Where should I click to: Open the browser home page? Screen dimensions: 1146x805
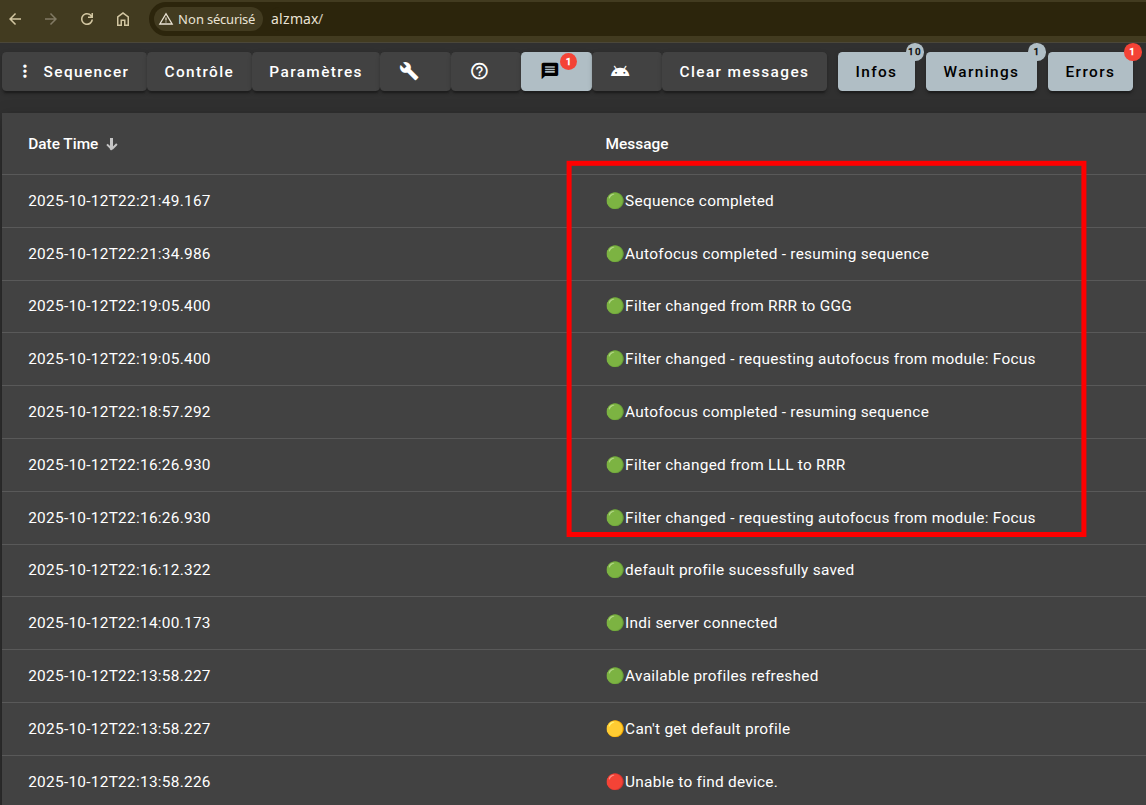(123, 19)
